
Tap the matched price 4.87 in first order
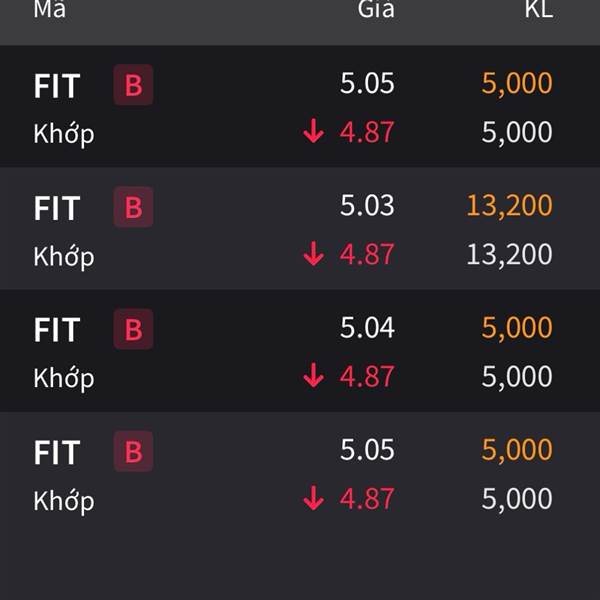click(x=367, y=132)
